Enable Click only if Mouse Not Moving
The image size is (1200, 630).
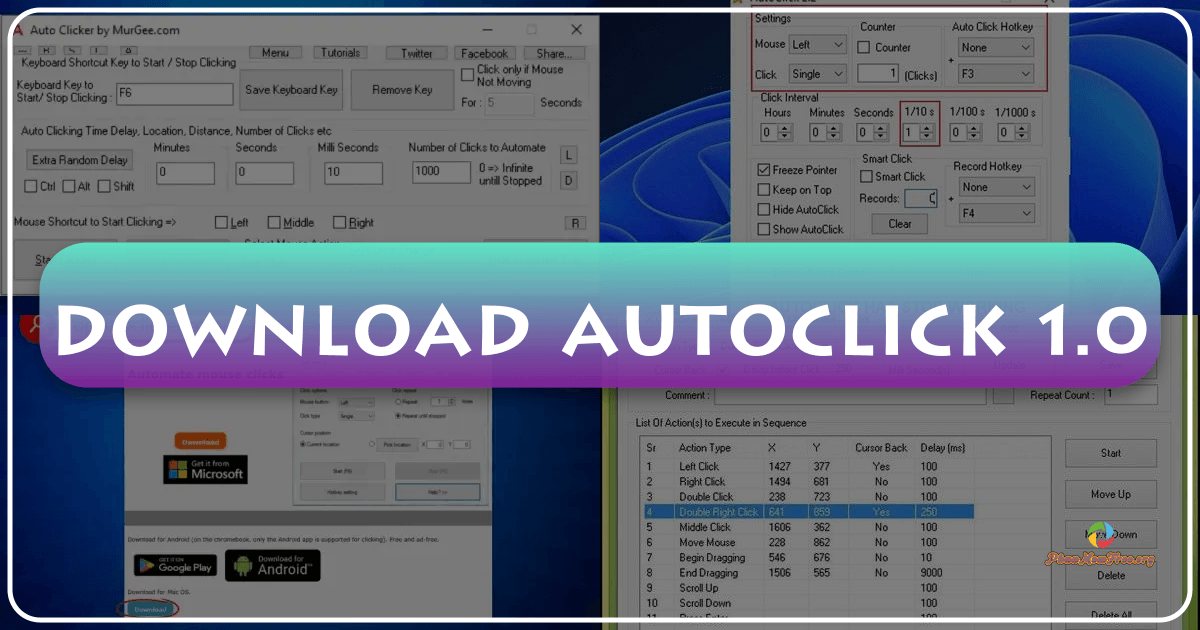coord(468,73)
